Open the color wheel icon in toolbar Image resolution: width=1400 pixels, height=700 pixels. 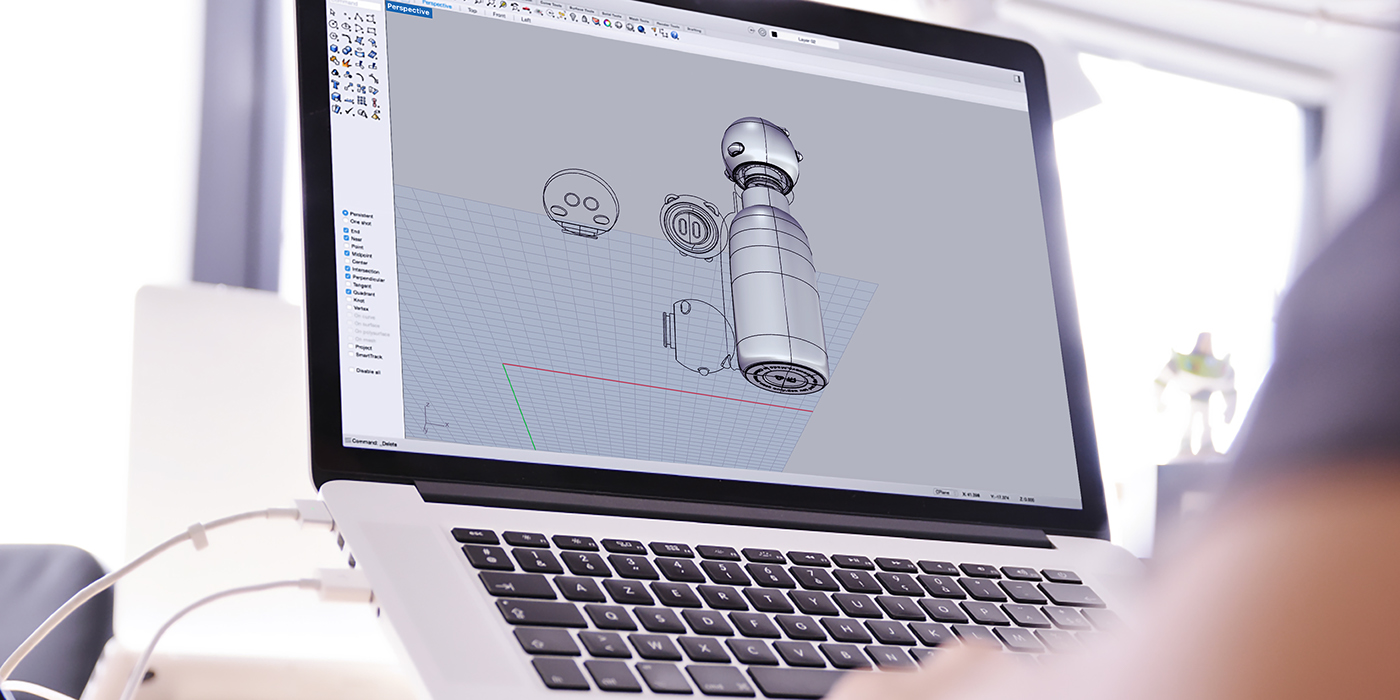[x=607, y=23]
